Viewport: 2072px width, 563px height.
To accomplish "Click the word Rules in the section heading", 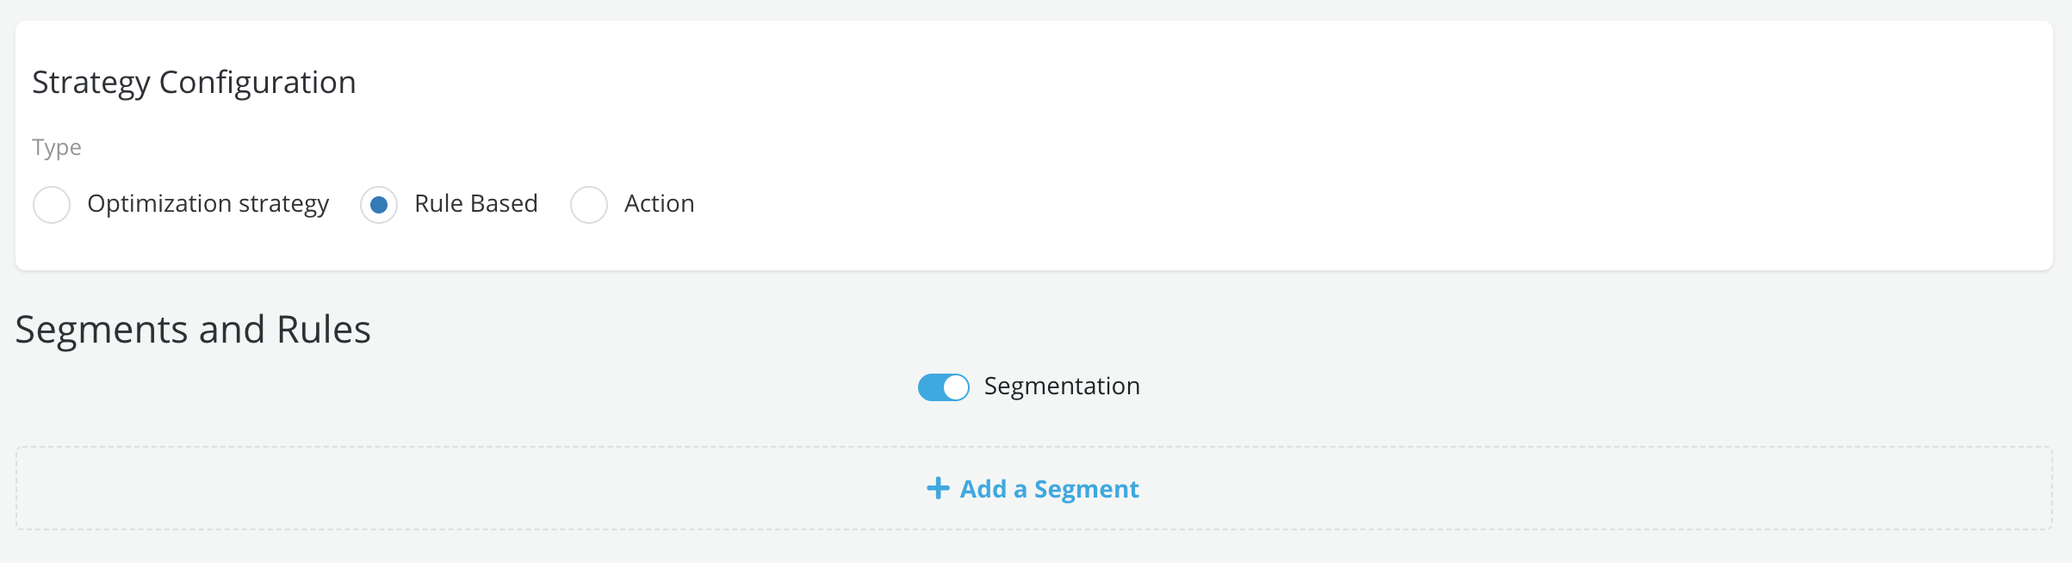I will tap(323, 329).
